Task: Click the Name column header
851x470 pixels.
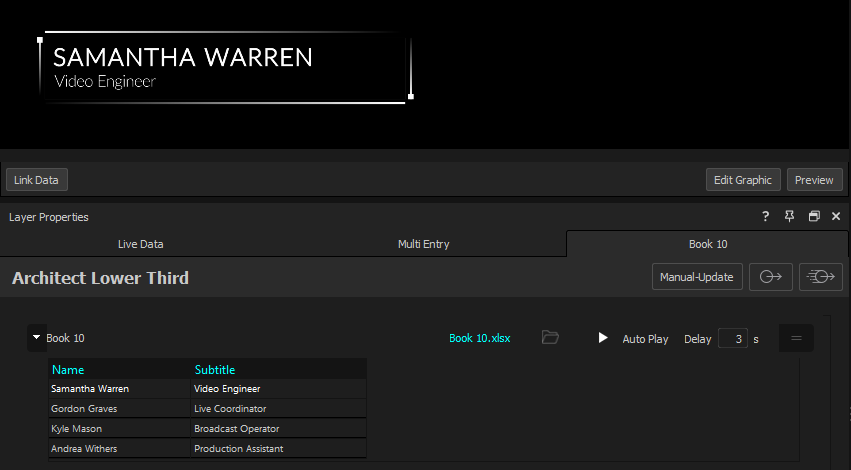Action: [x=119, y=370]
